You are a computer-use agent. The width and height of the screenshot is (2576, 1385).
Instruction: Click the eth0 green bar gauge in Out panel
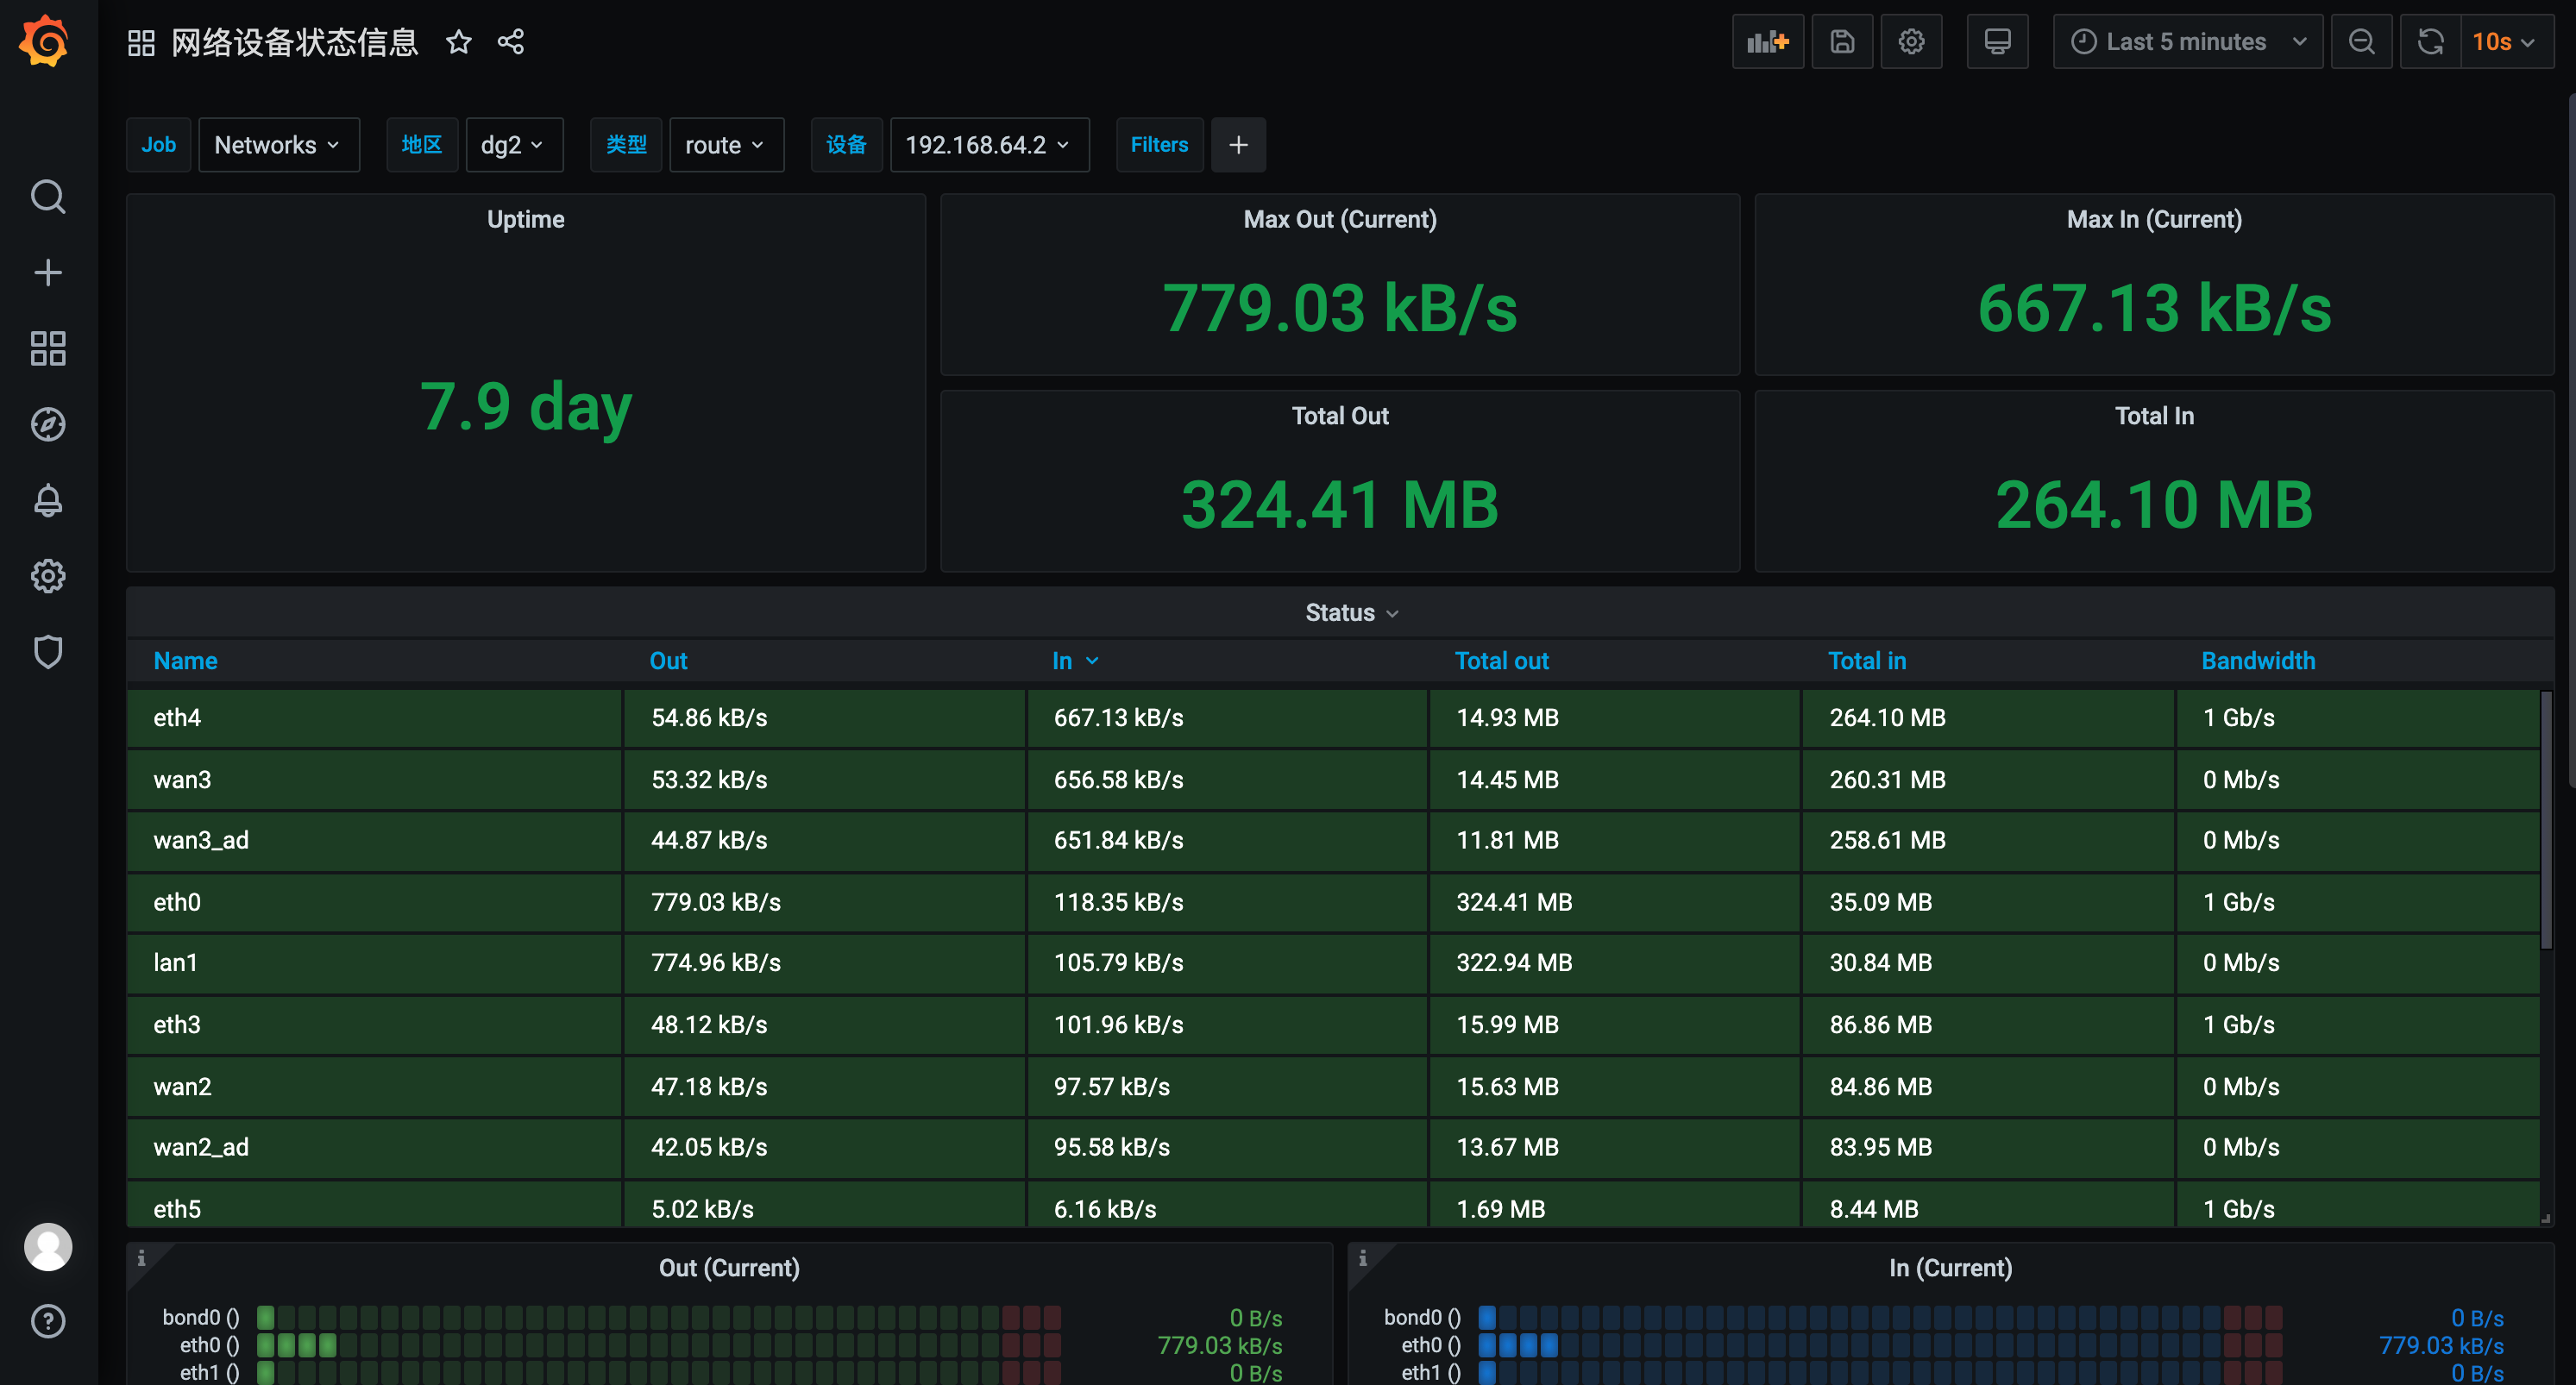[x=658, y=1345]
